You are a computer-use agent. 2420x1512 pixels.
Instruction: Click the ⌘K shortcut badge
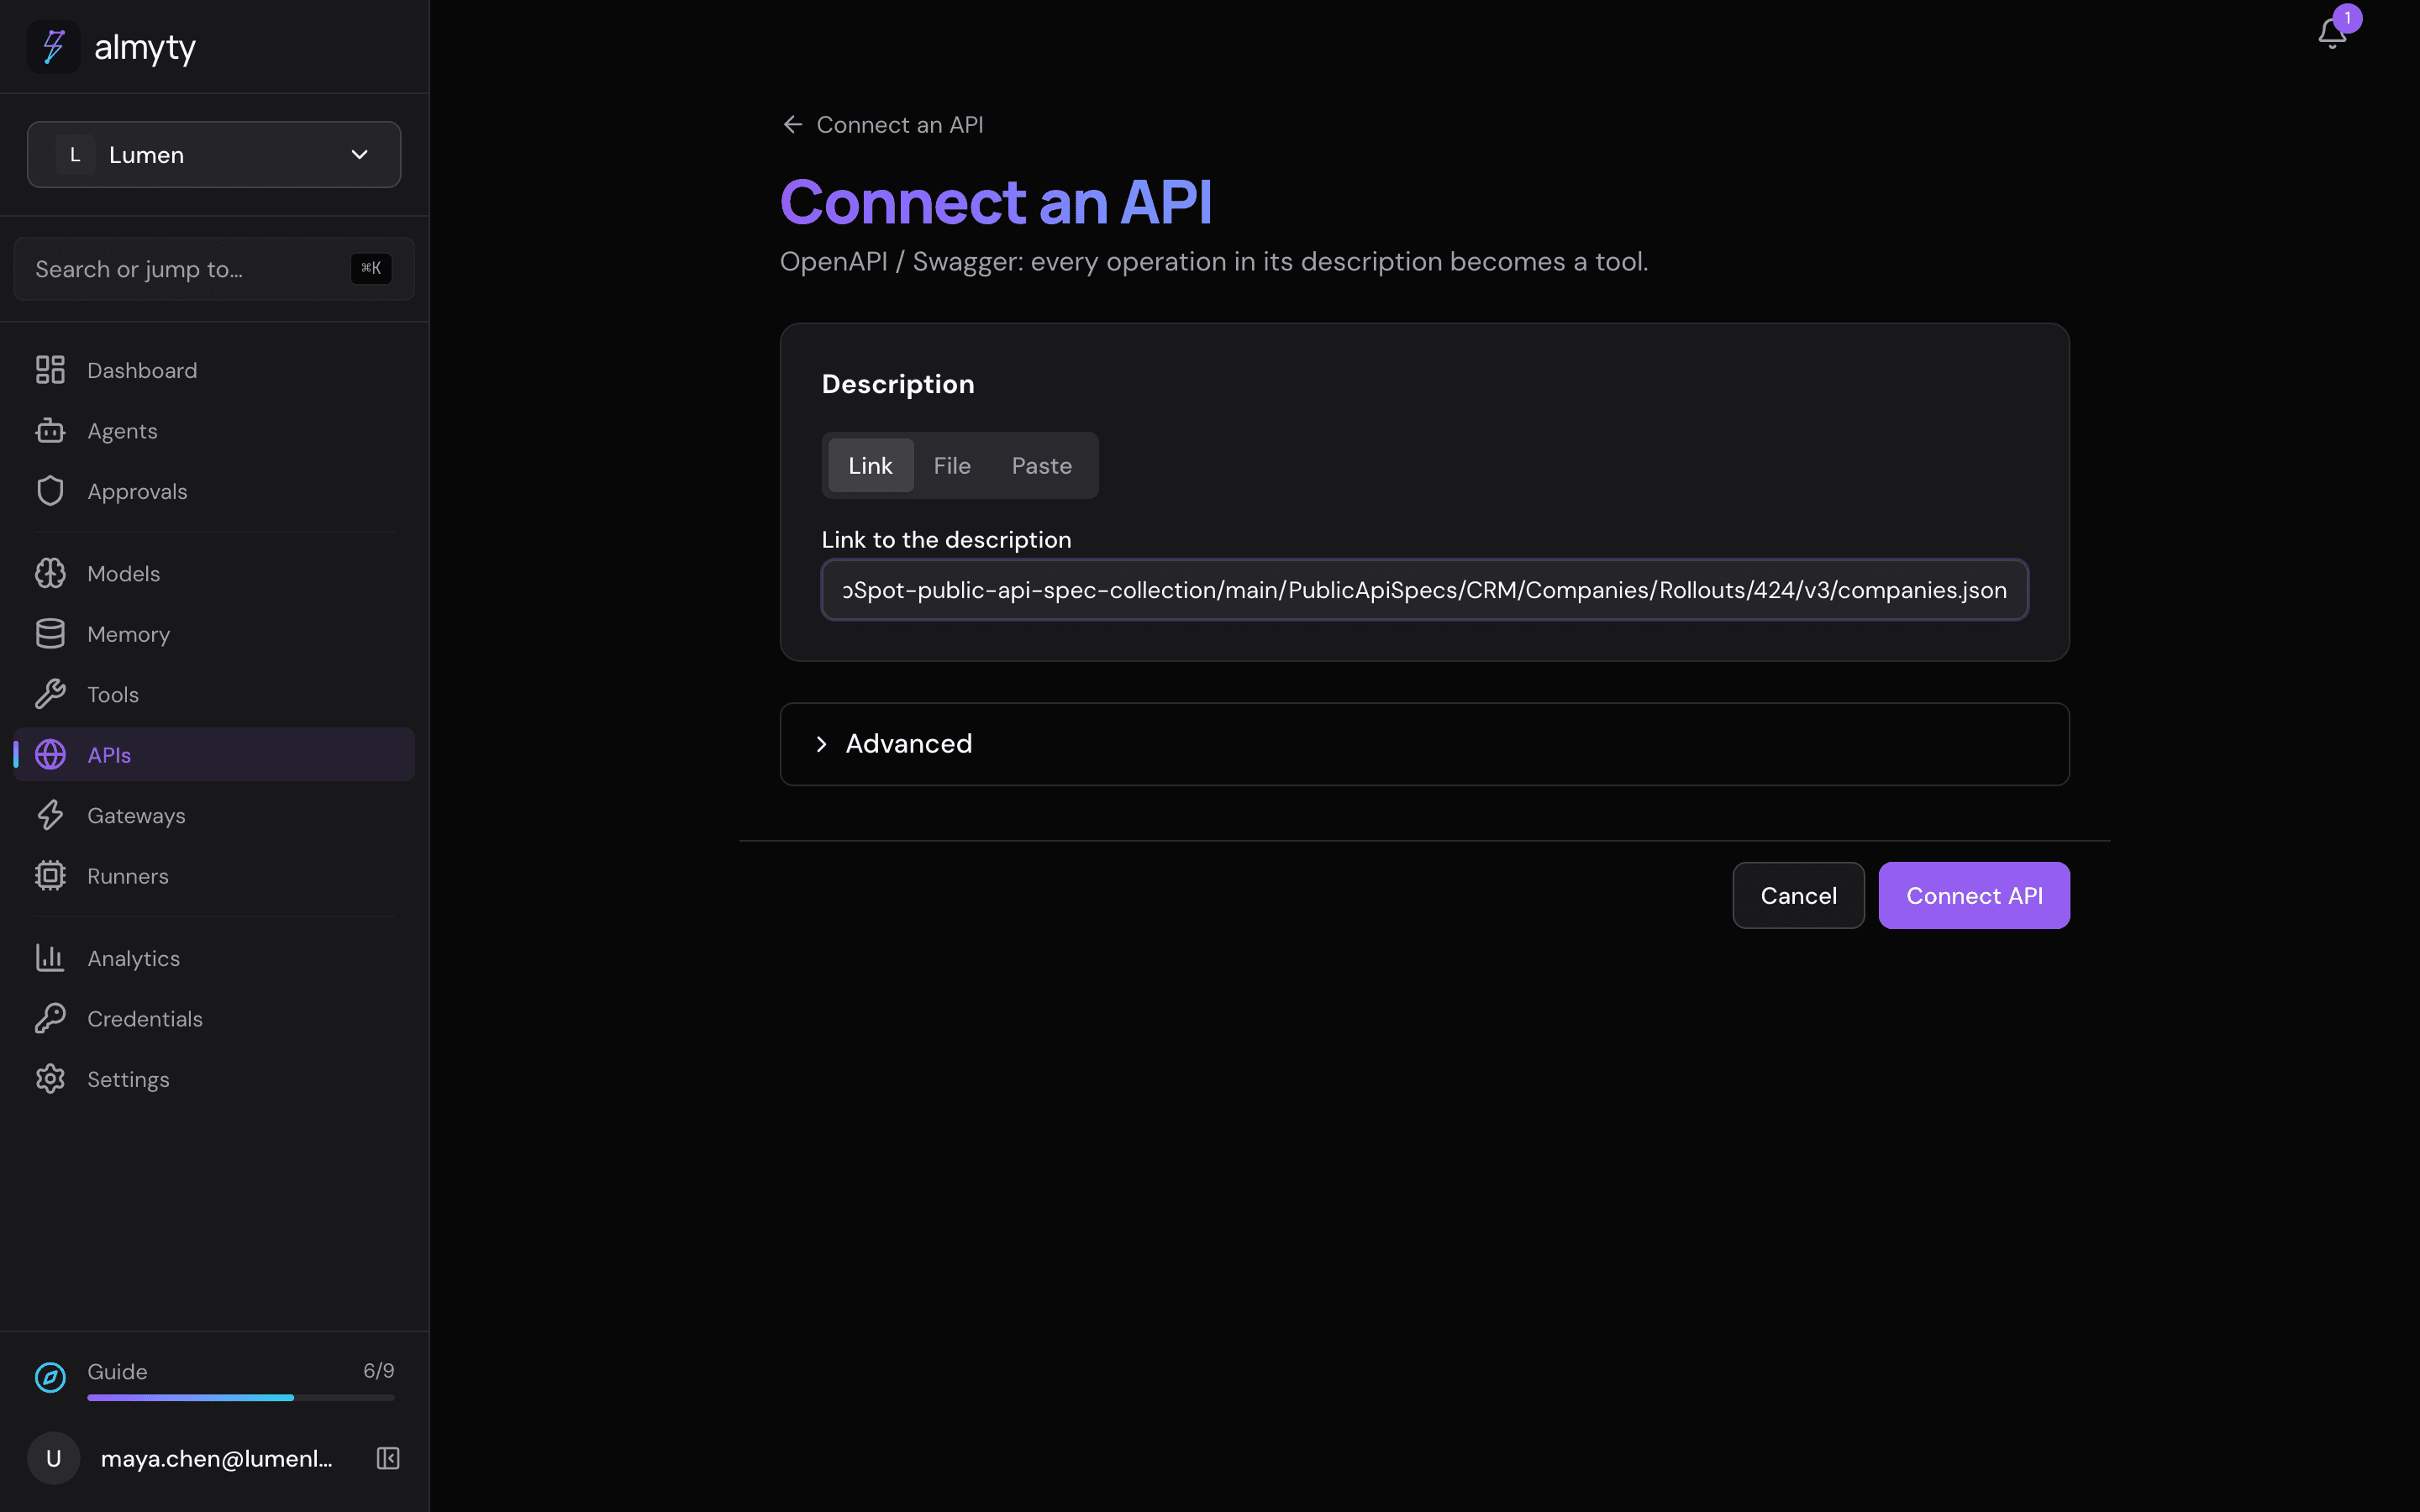pos(371,268)
